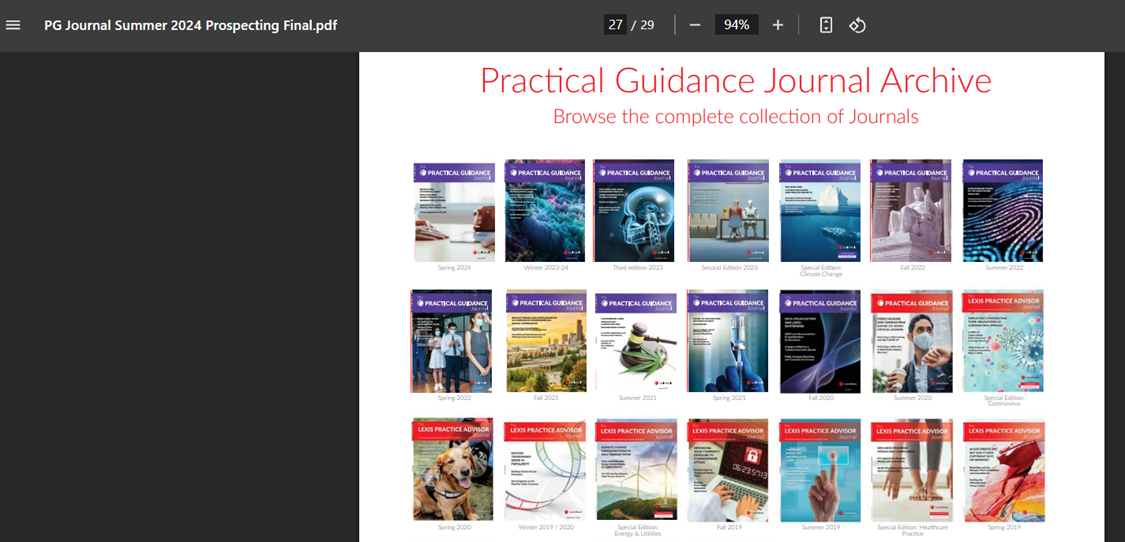Open the Winter 2023-24 journal cover

pyautogui.click(x=545, y=211)
